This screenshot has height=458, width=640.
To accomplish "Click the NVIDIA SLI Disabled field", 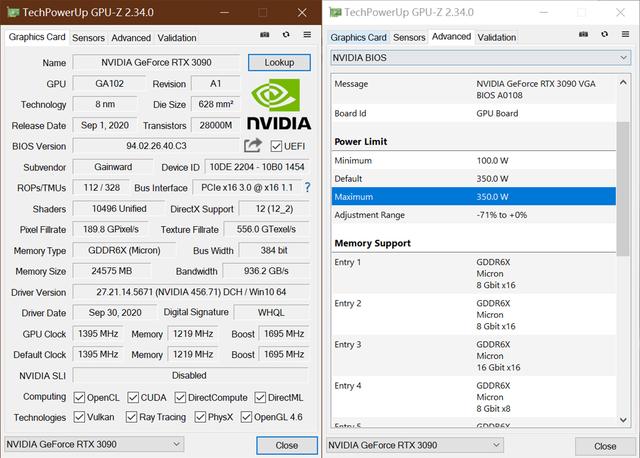I will 190,375.
